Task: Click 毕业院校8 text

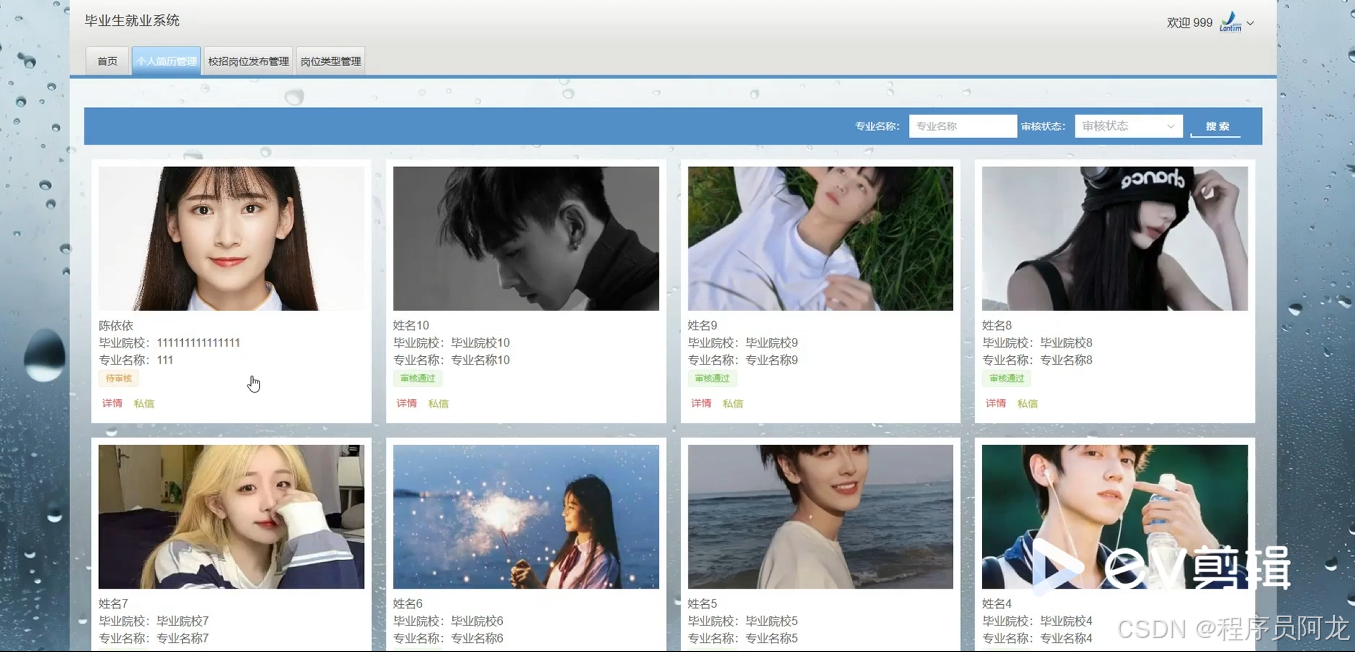Action: [x=1066, y=343]
